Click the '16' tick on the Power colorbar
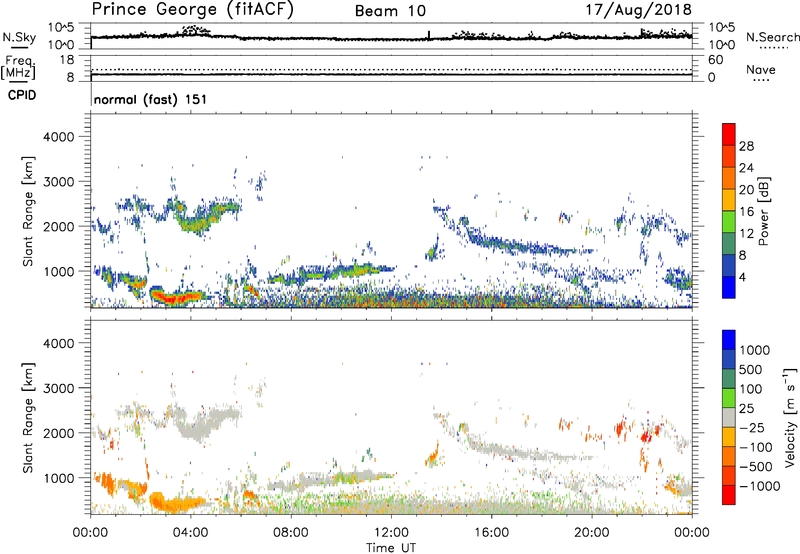 [746, 212]
